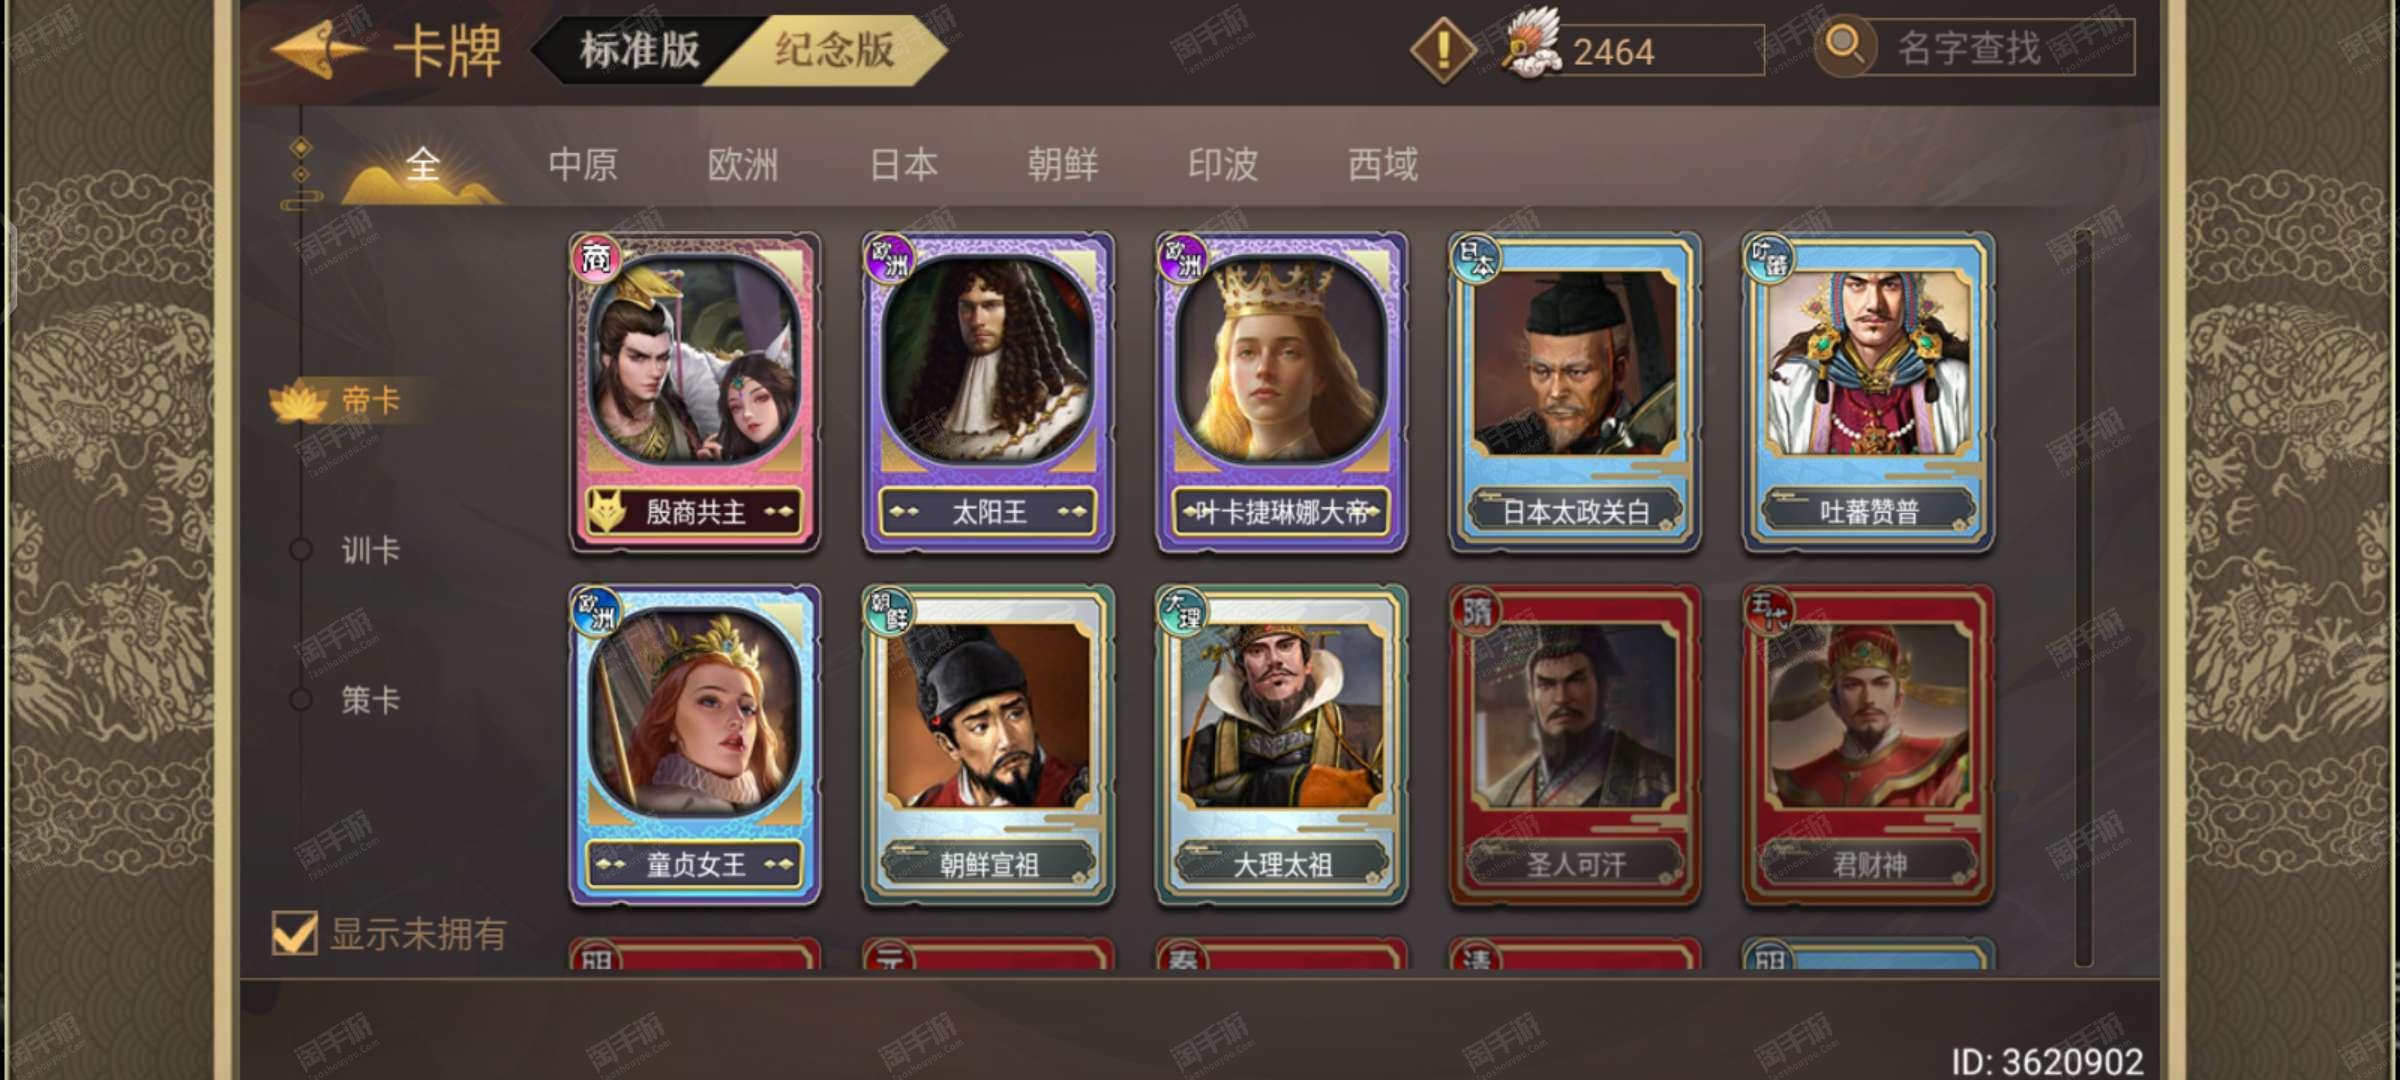Viewport: 2400px width, 1080px height.
Task: Click the golden back arrow icon
Action: tap(318, 48)
